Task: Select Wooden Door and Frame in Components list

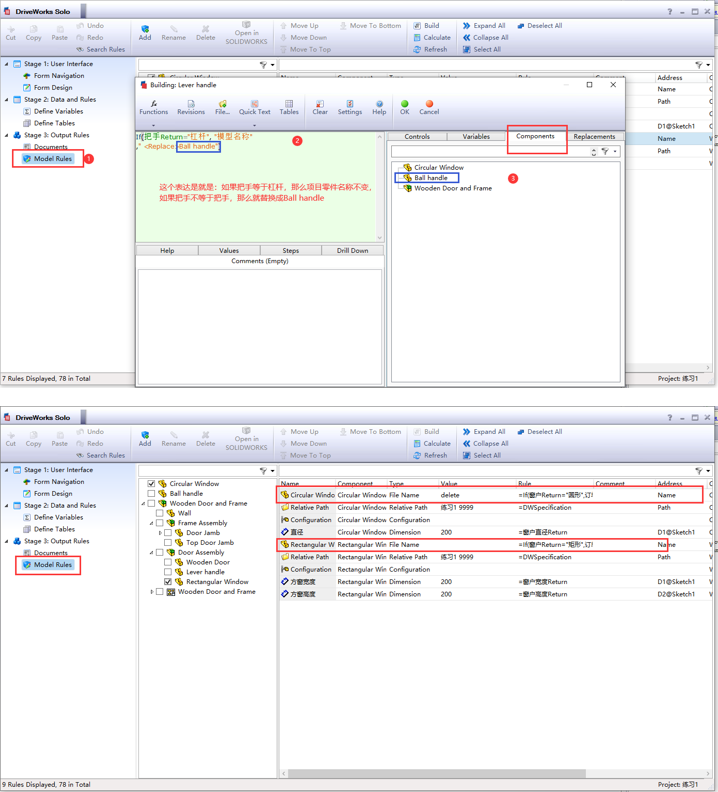Action: [448, 188]
